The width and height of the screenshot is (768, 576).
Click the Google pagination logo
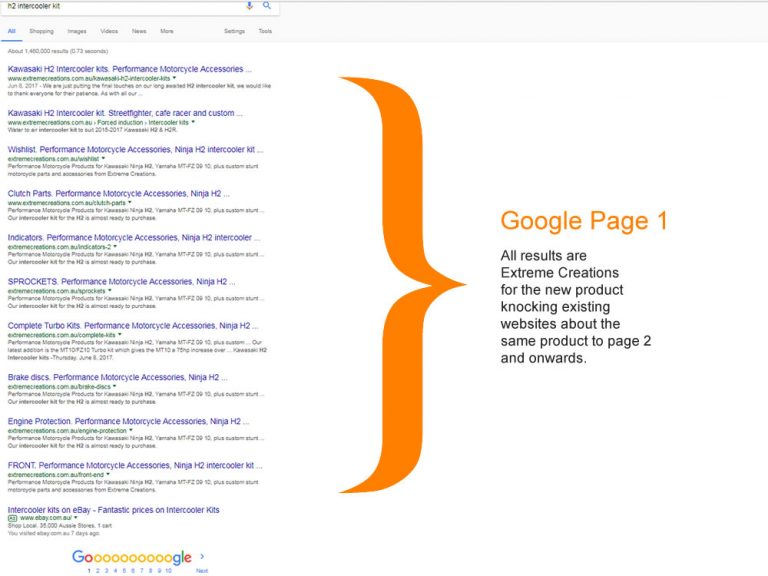[131, 558]
